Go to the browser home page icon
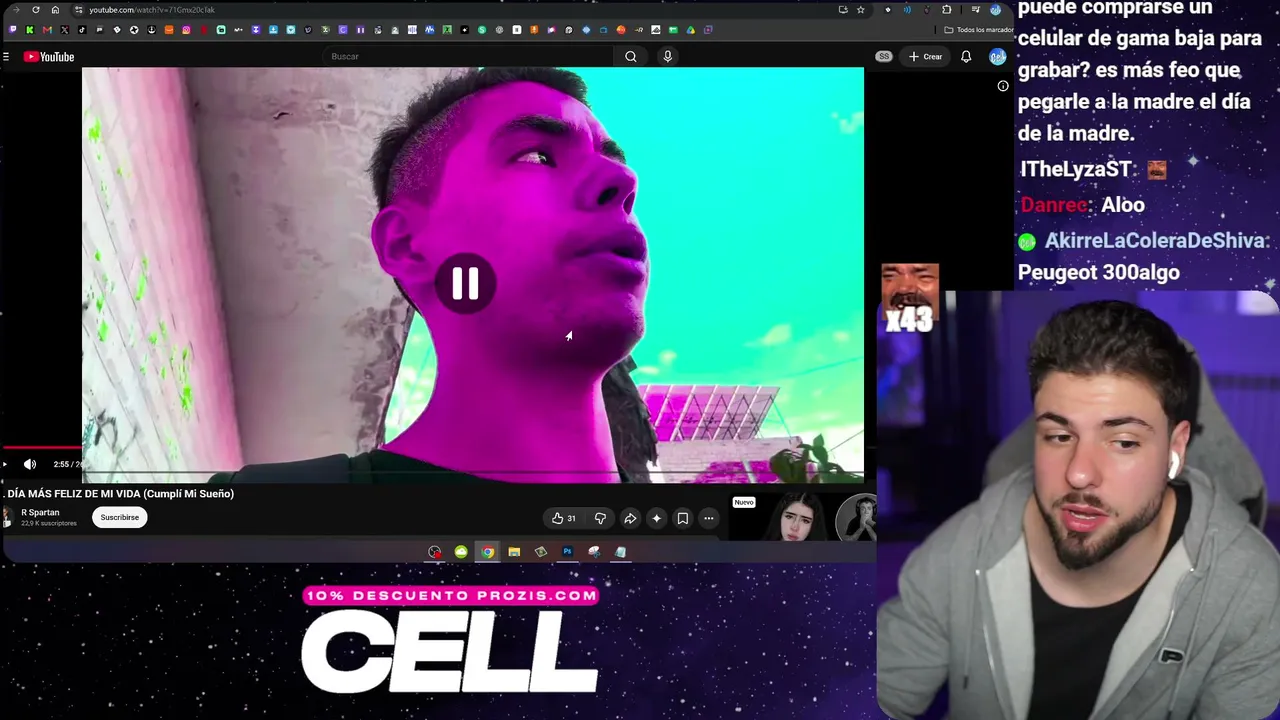The height and width of the screenshot is (720, 1280). (x=55, y=10)
